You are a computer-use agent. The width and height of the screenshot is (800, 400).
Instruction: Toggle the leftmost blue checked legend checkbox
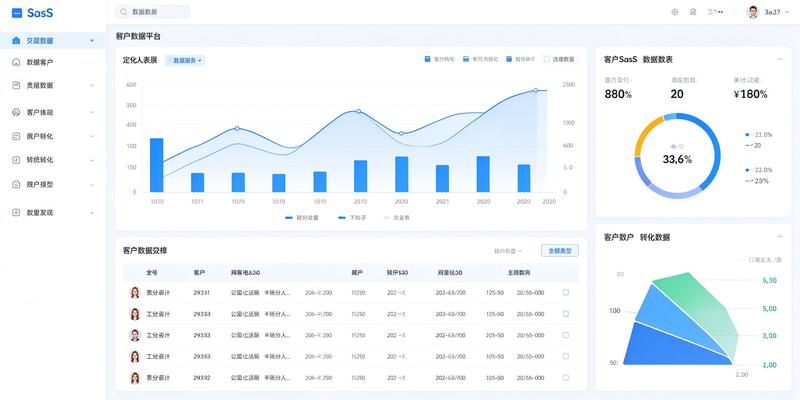428,59
